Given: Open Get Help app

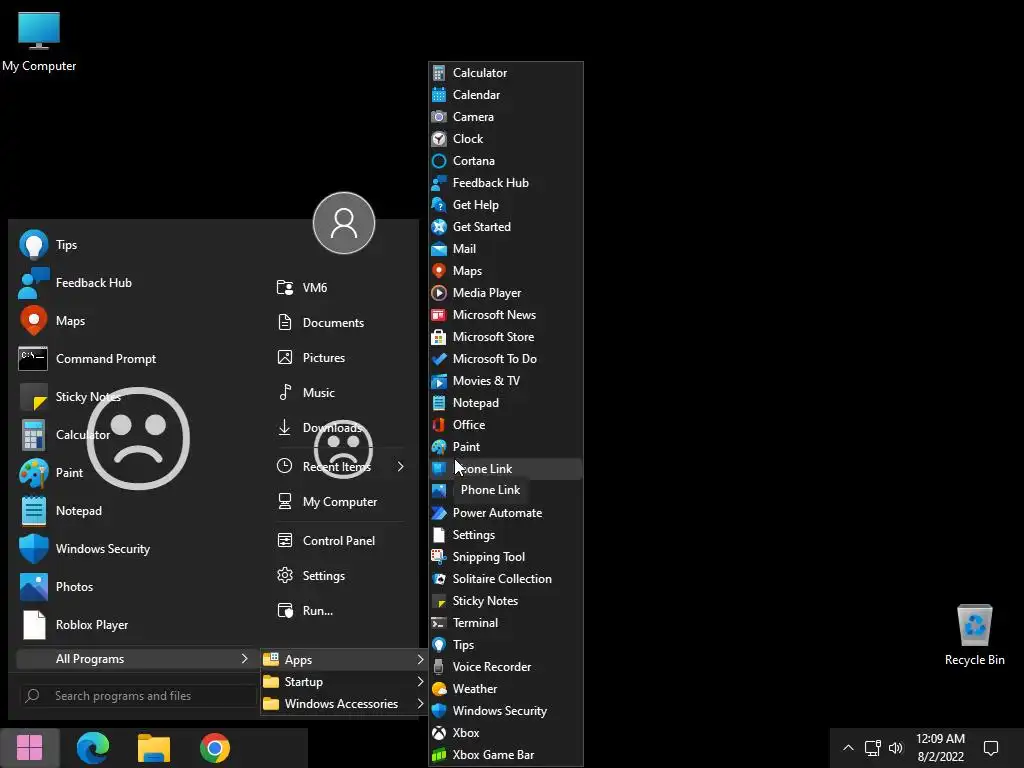Looking at the screenshot, I should 506,204.
